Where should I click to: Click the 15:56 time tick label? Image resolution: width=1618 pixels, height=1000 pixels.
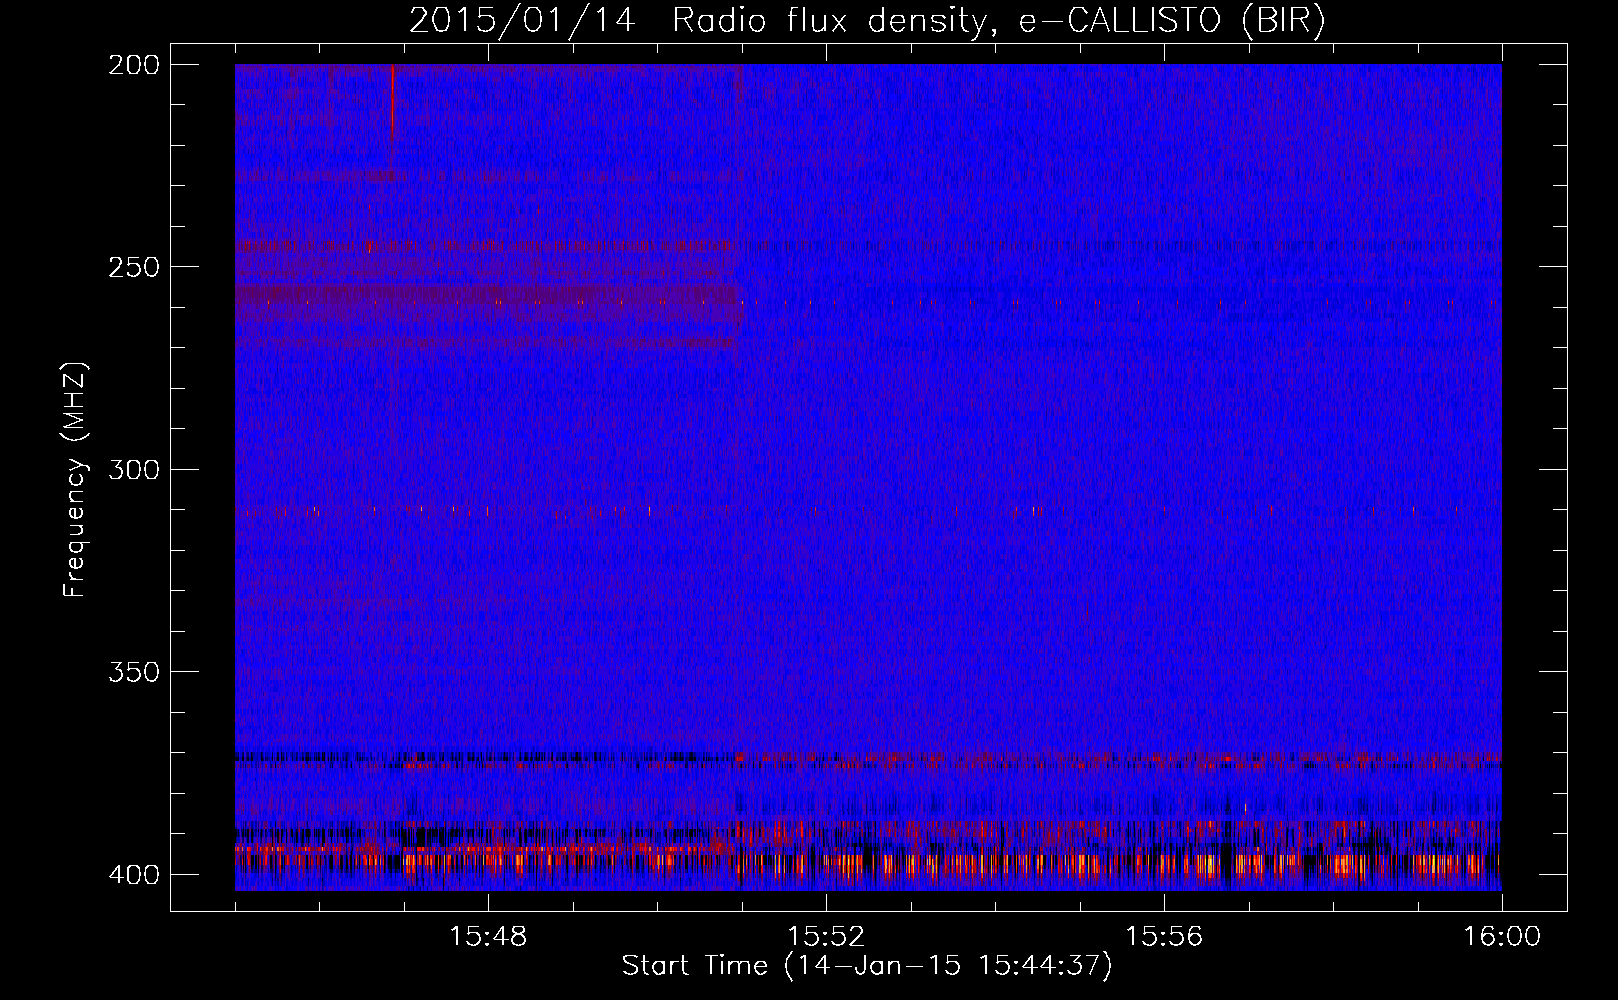click(1164, 936)
